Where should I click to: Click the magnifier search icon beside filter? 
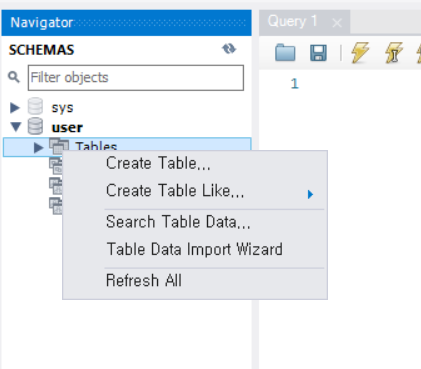coord(14,77)
